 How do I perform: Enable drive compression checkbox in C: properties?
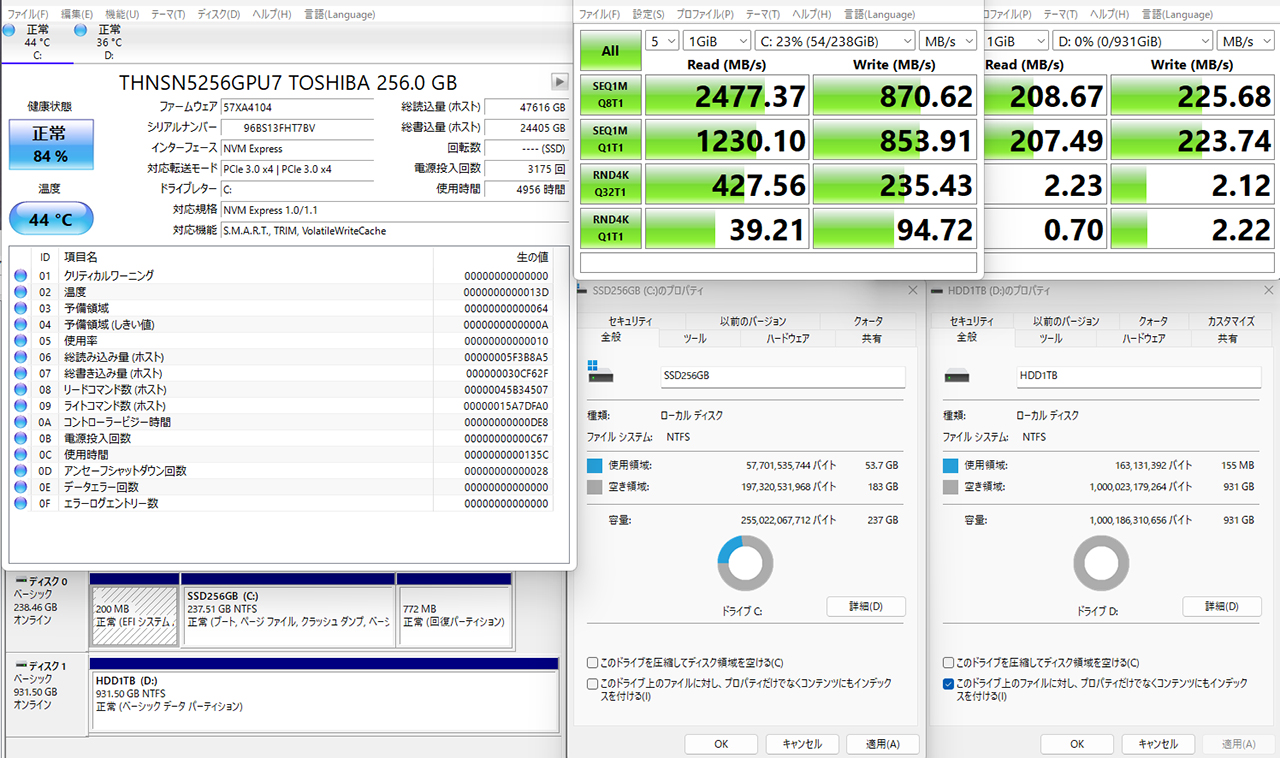[593, 663]
